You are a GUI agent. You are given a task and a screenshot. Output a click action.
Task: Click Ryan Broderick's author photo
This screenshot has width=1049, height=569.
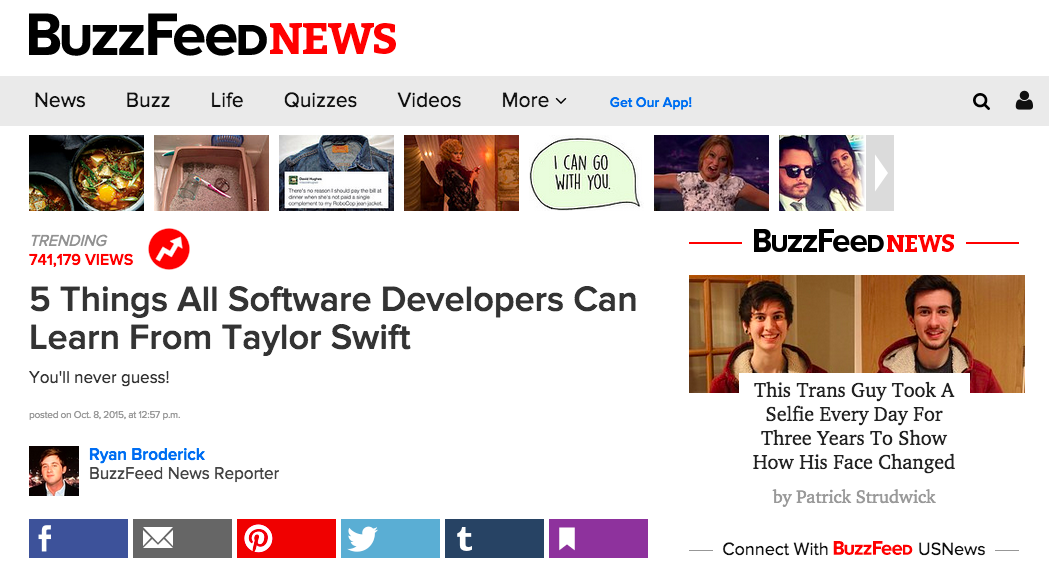pos(54,471)
